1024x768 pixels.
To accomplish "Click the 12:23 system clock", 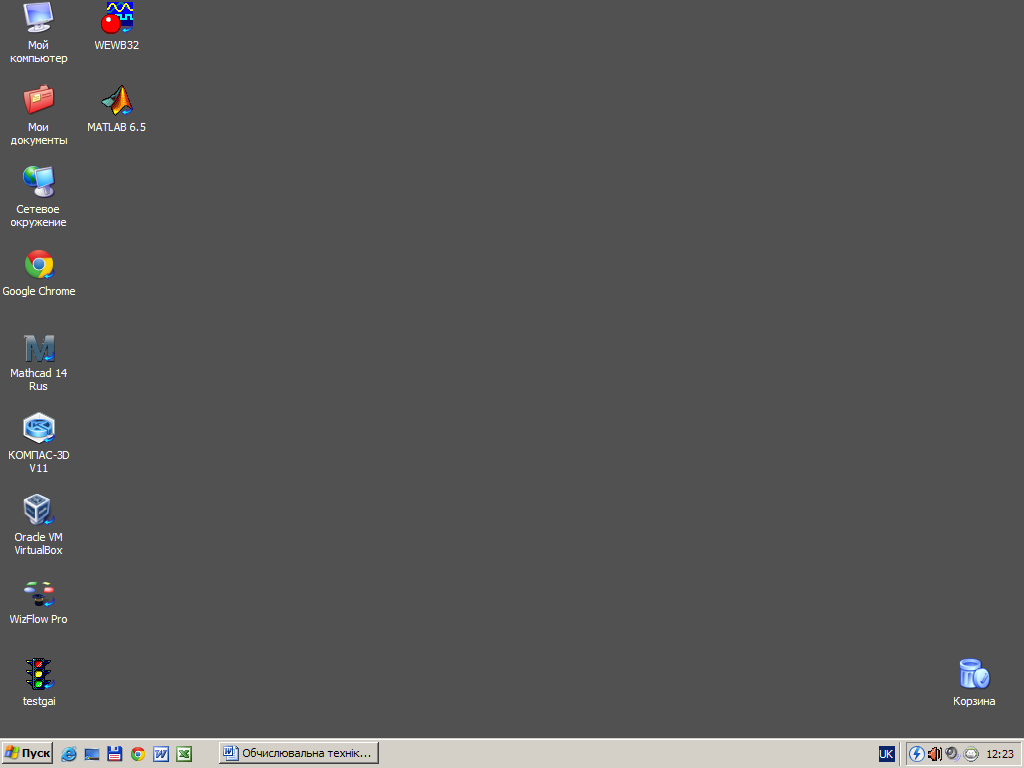I will [999, 754].
